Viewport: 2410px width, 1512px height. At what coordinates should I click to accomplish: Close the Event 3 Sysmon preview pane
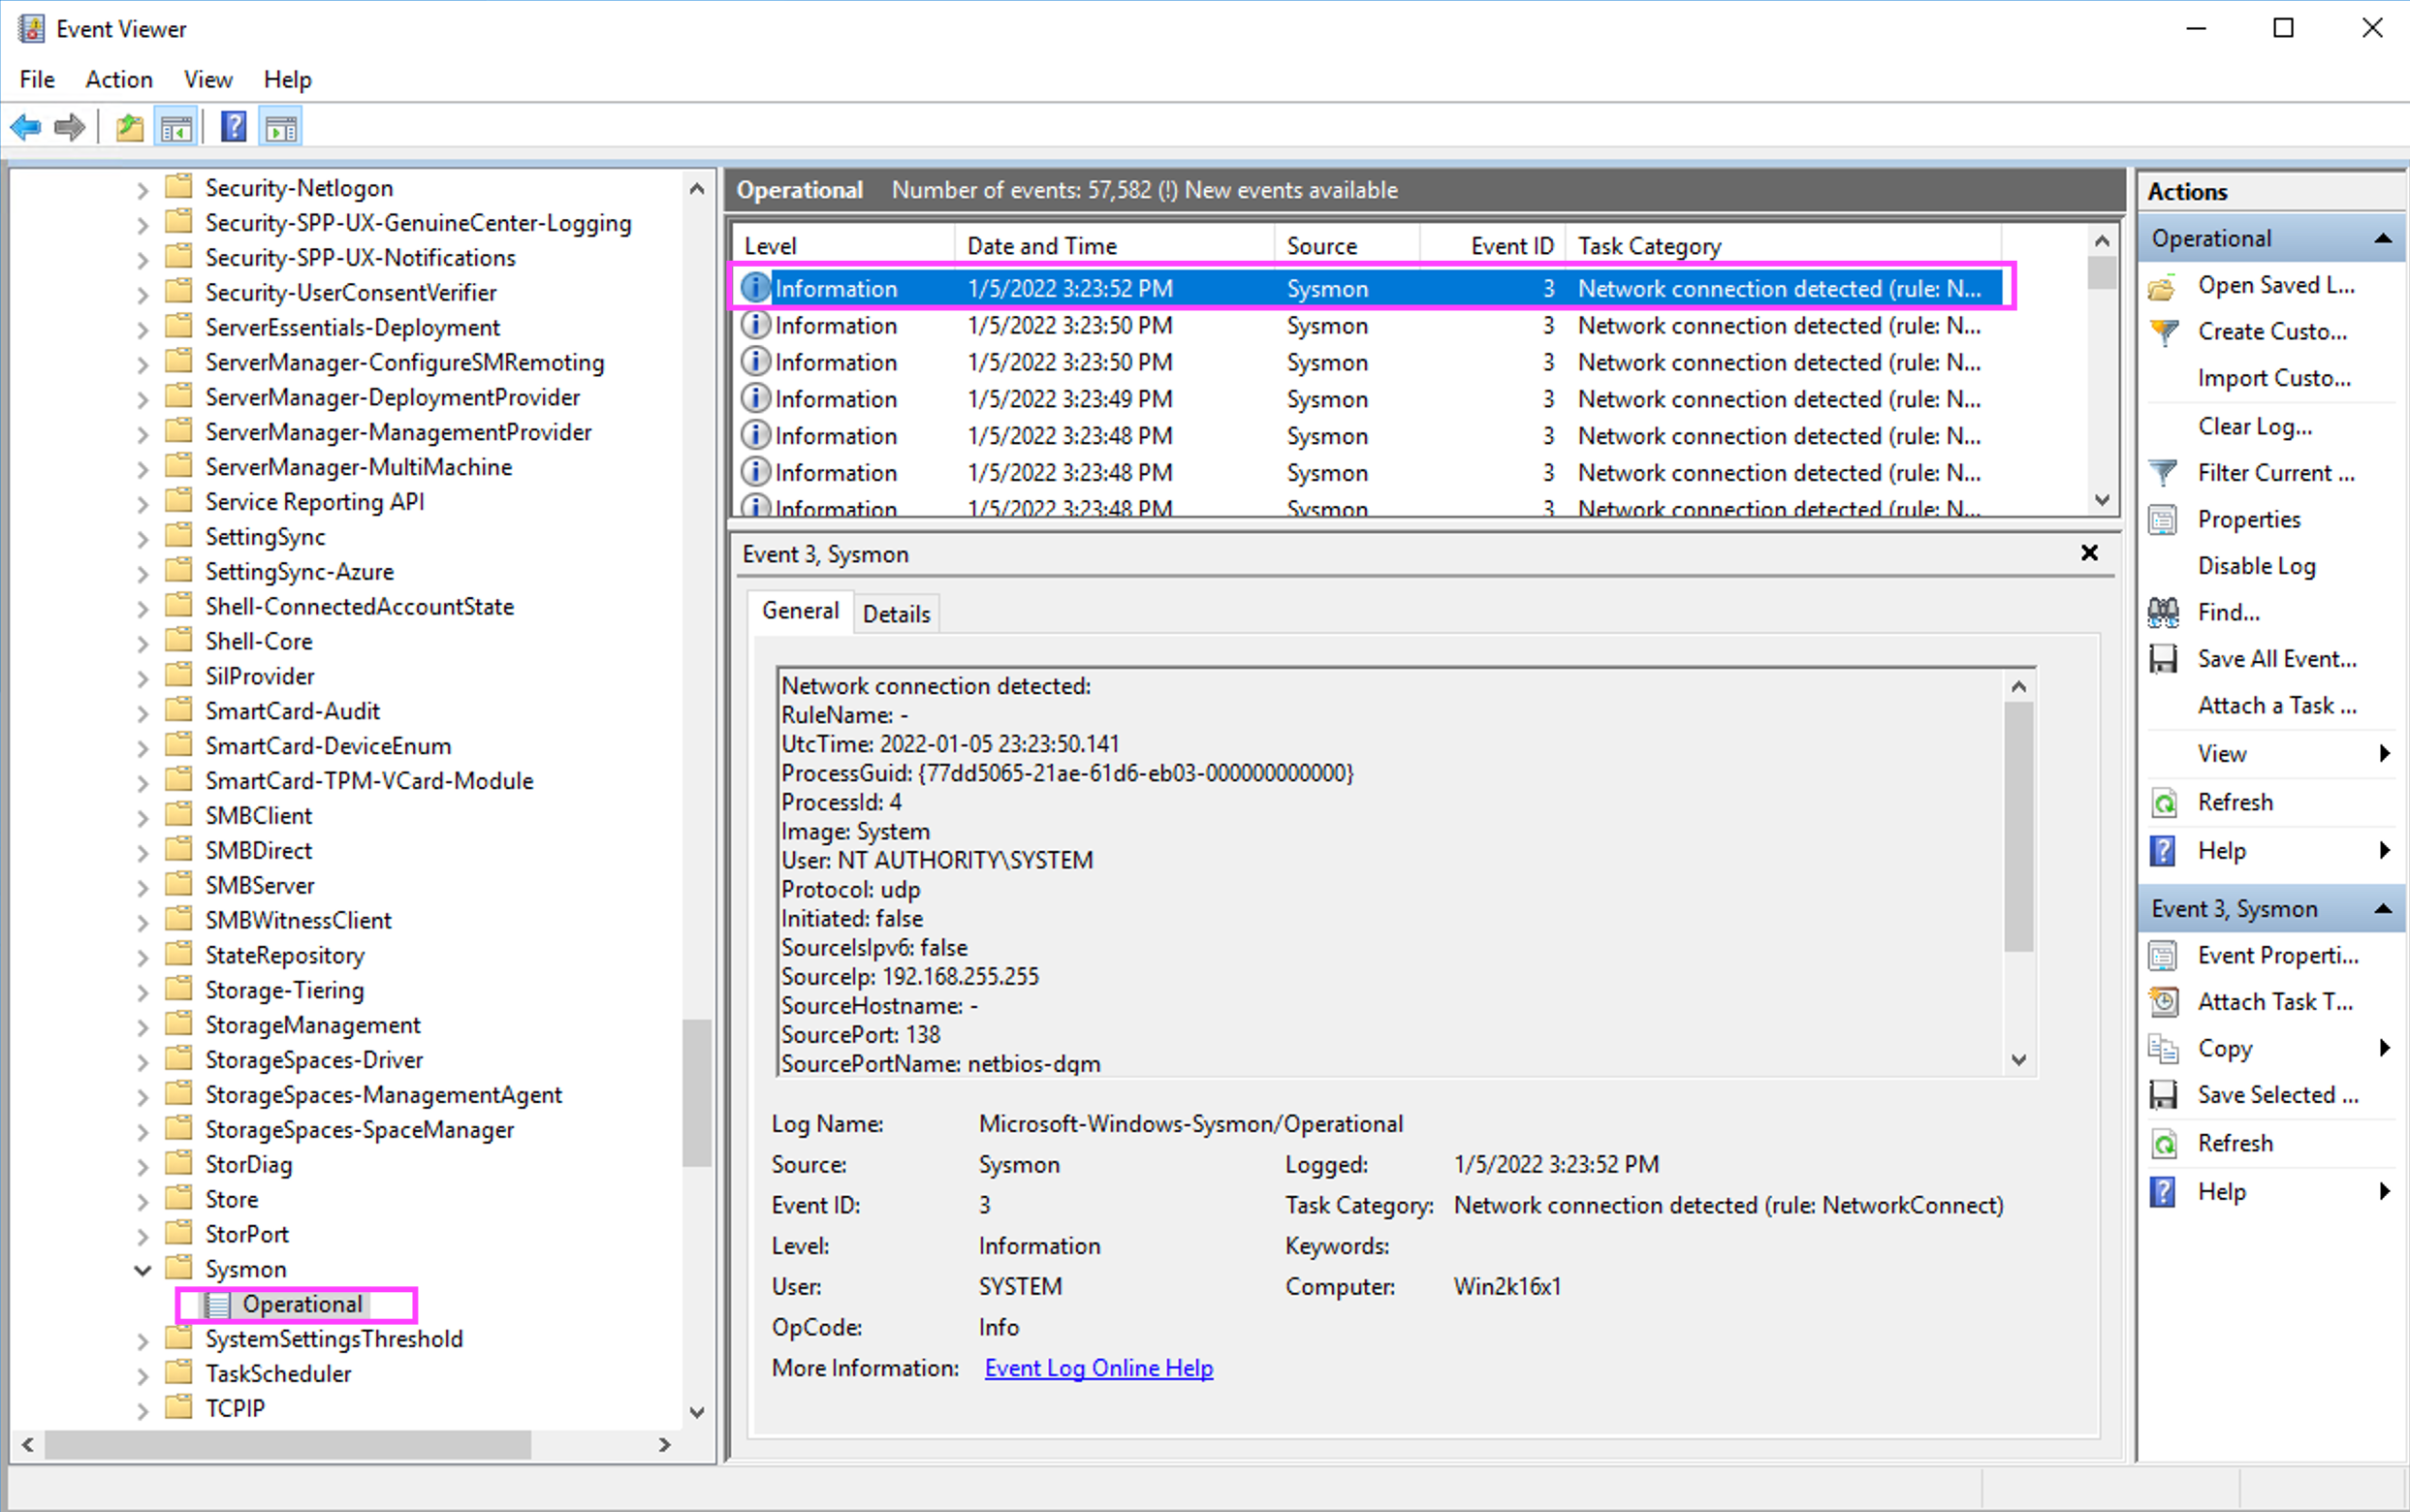tap(2089, 553)
